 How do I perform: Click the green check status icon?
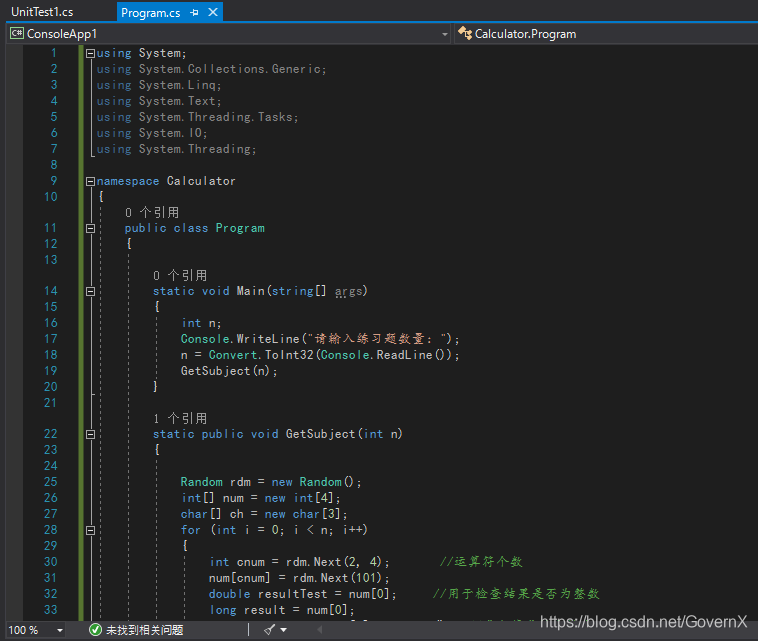(95, 630)
